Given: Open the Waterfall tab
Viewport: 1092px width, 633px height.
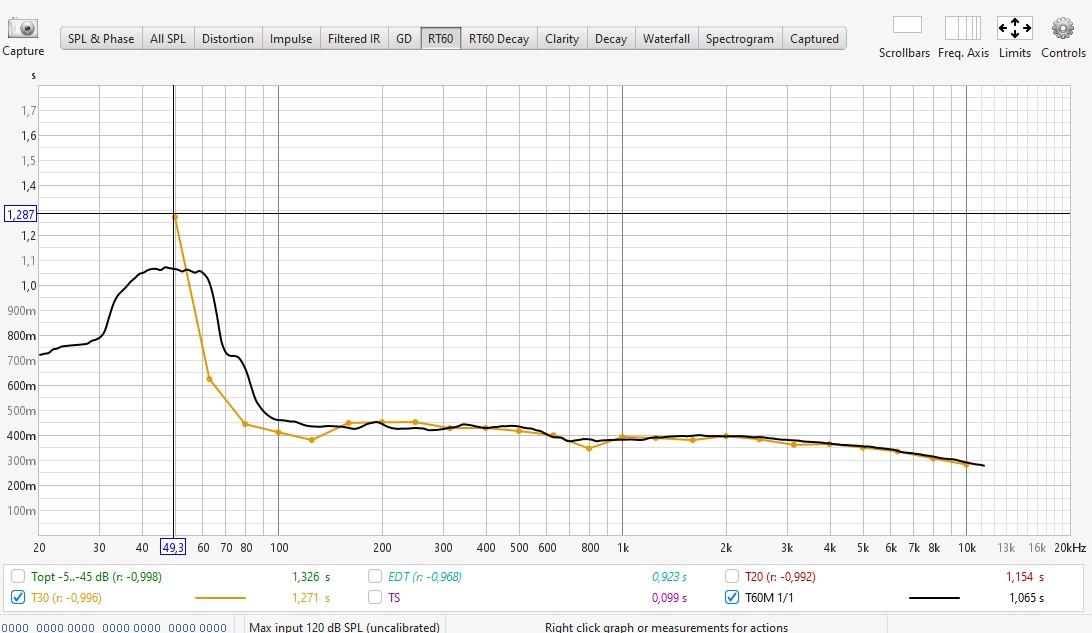Looking at the screenshot, I should (x=666, y=39).
